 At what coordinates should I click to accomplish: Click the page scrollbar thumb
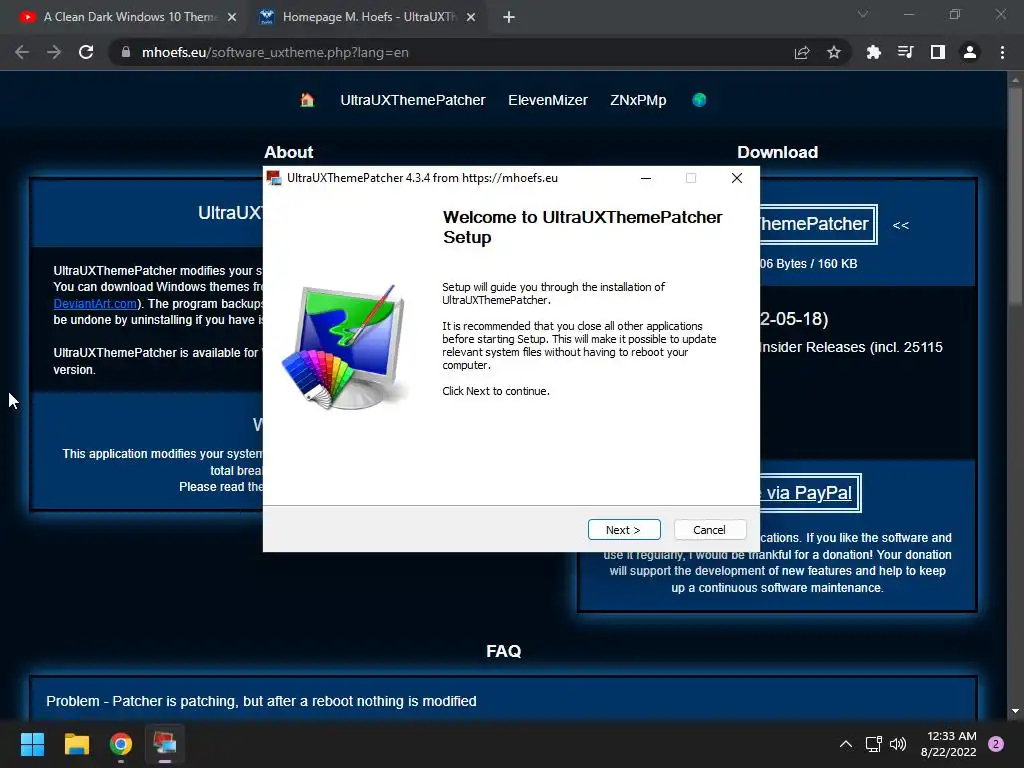pyautogui.click(x=1015, y=196)
